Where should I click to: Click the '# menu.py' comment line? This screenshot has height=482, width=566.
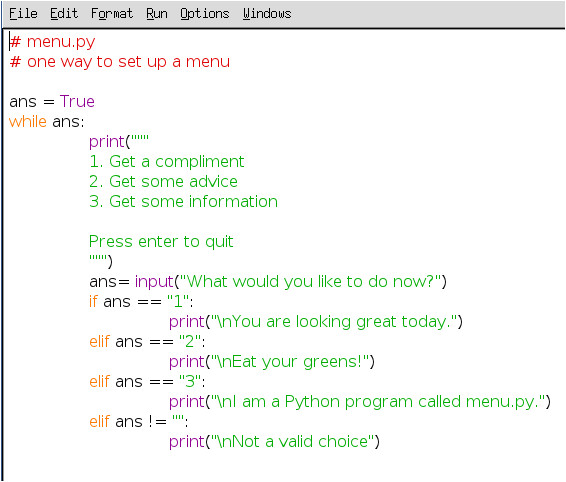coord(53,42)
